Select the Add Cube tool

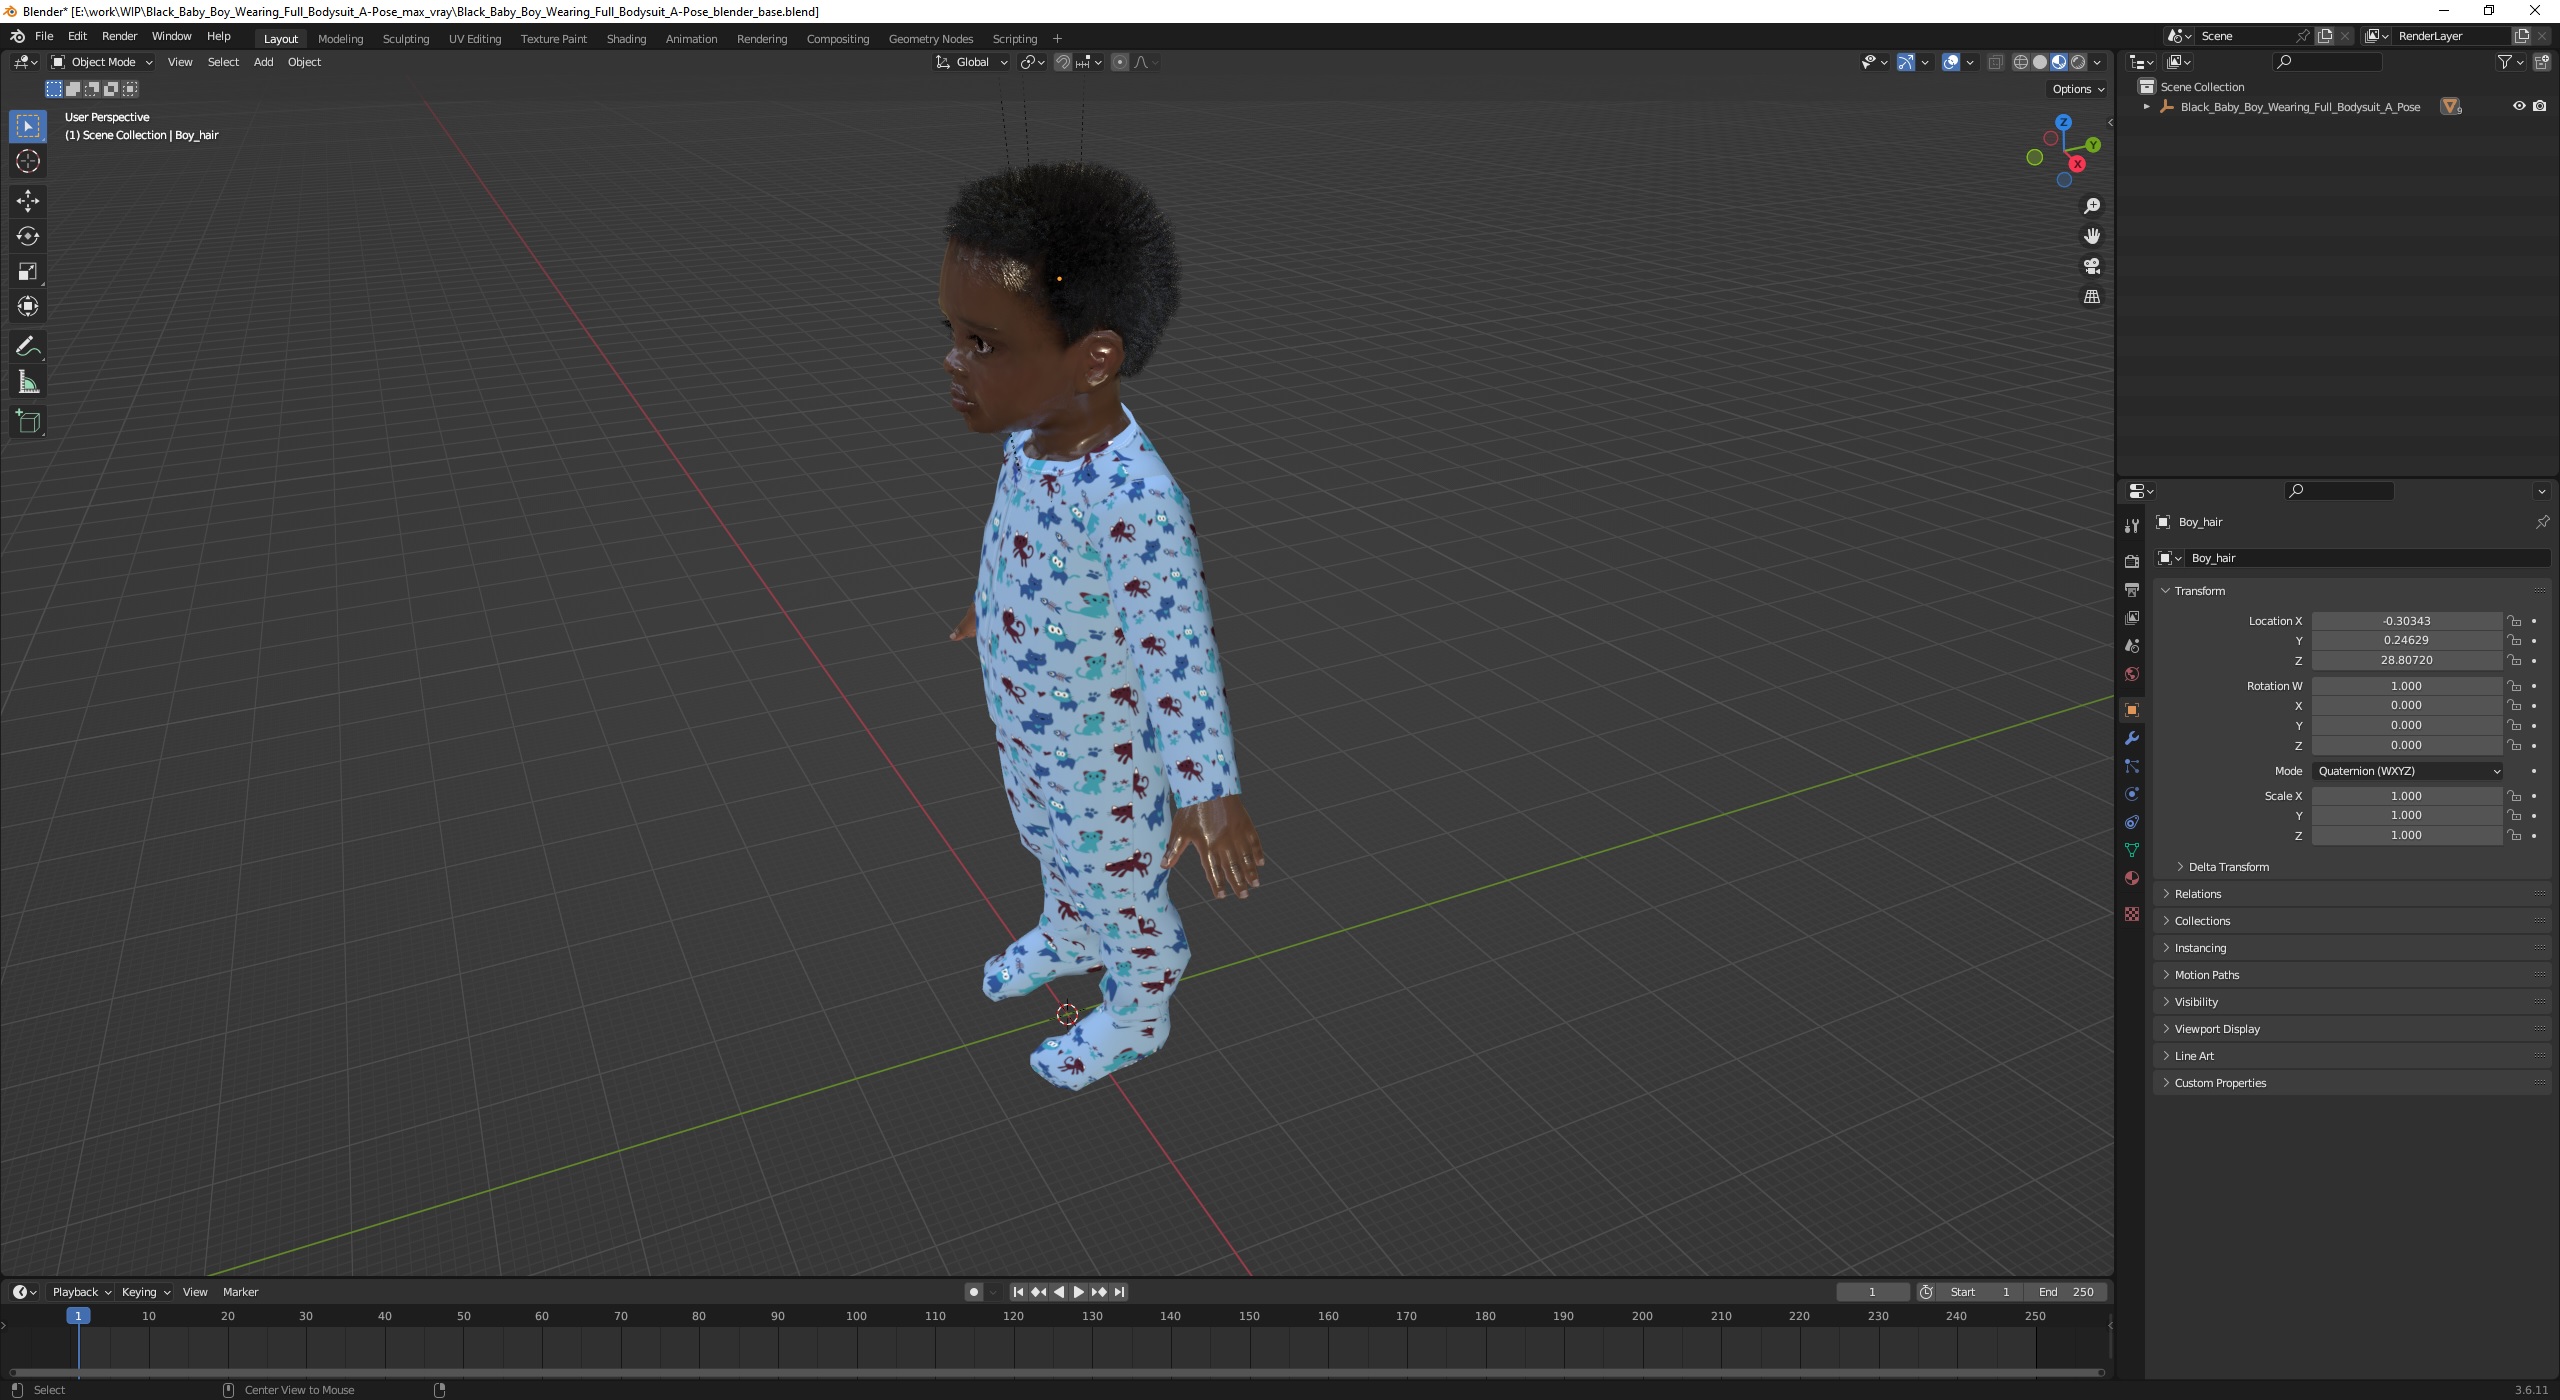click(x=28, y=422)
